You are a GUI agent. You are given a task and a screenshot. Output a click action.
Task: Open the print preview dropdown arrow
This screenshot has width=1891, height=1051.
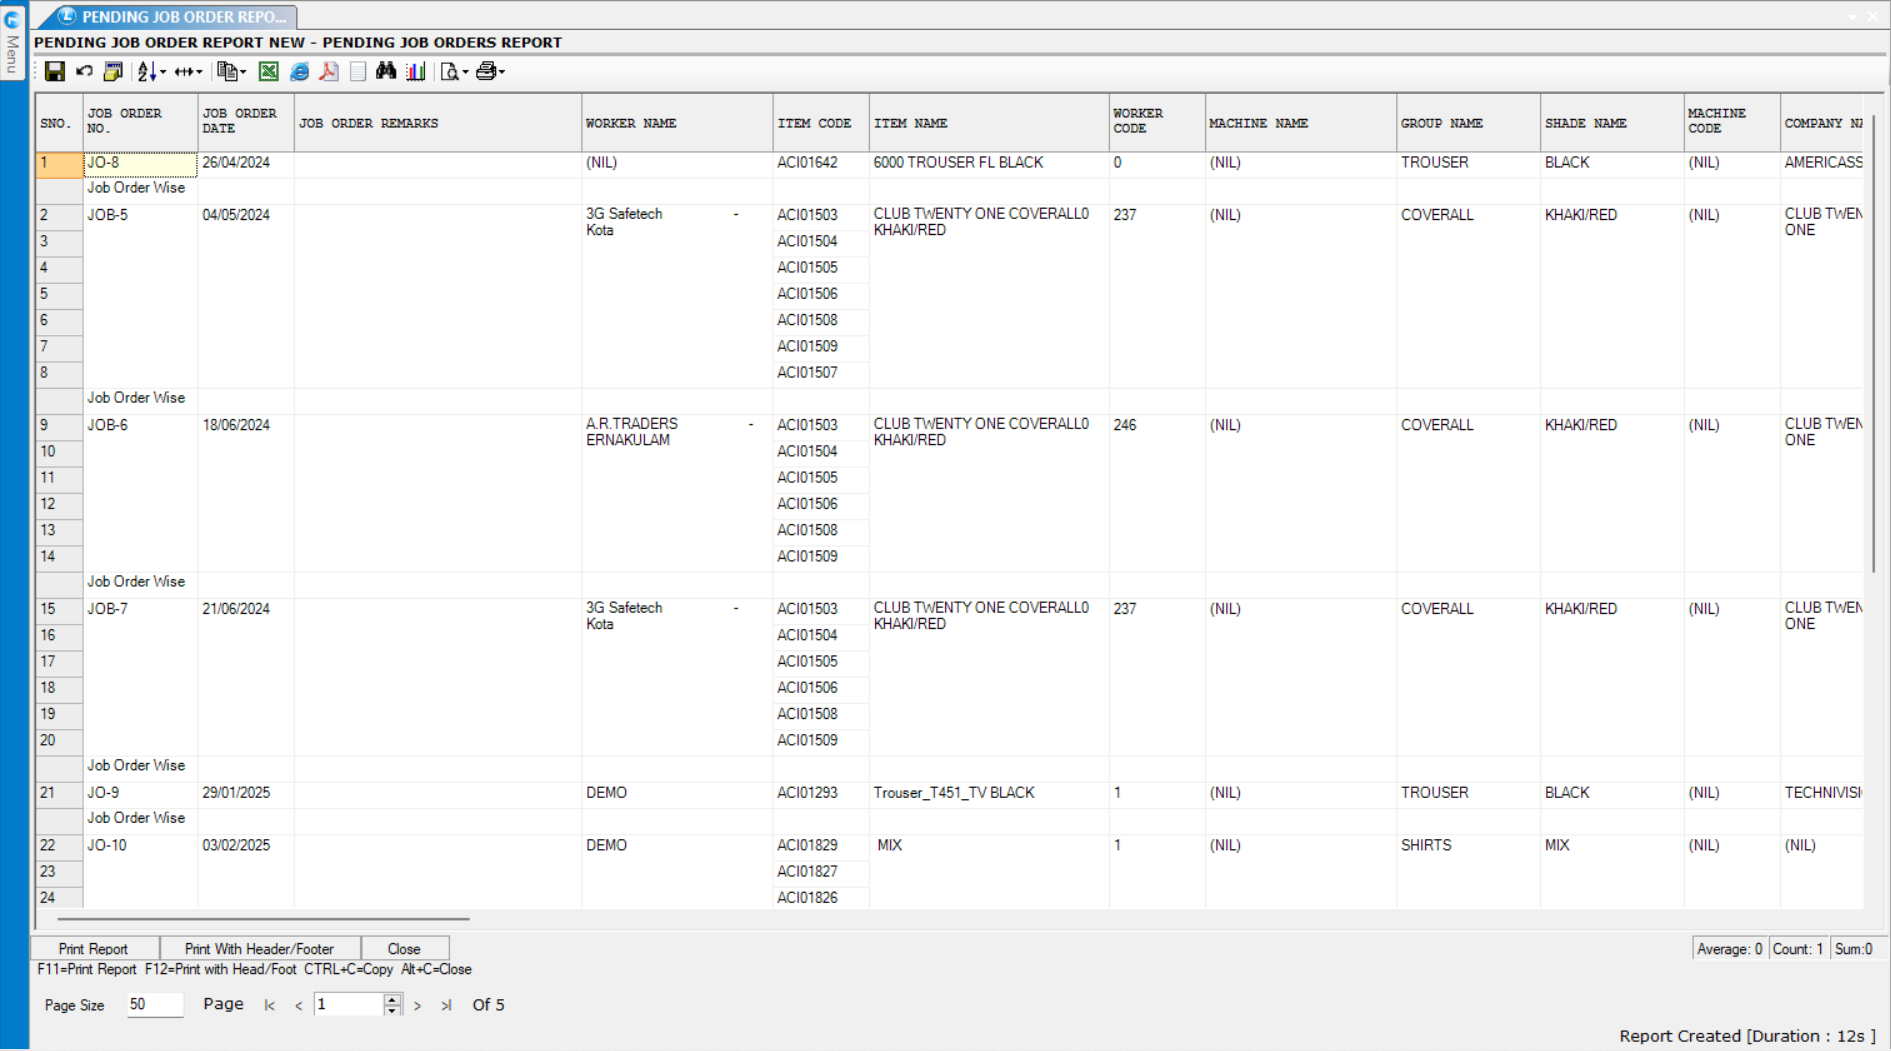(x=465, y=72)
